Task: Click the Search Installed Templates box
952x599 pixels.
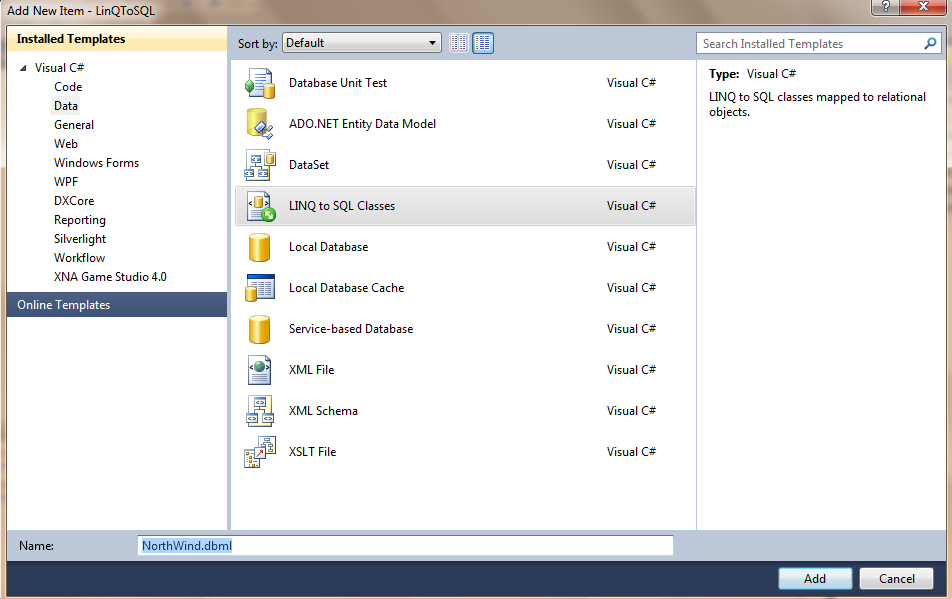Action: [x=810, y=44]
